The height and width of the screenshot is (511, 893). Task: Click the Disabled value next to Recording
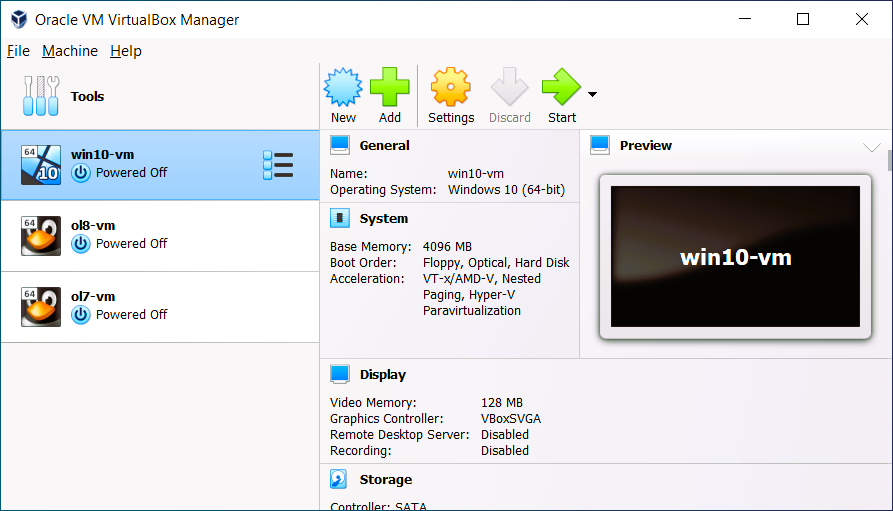(x=505, y=450)
